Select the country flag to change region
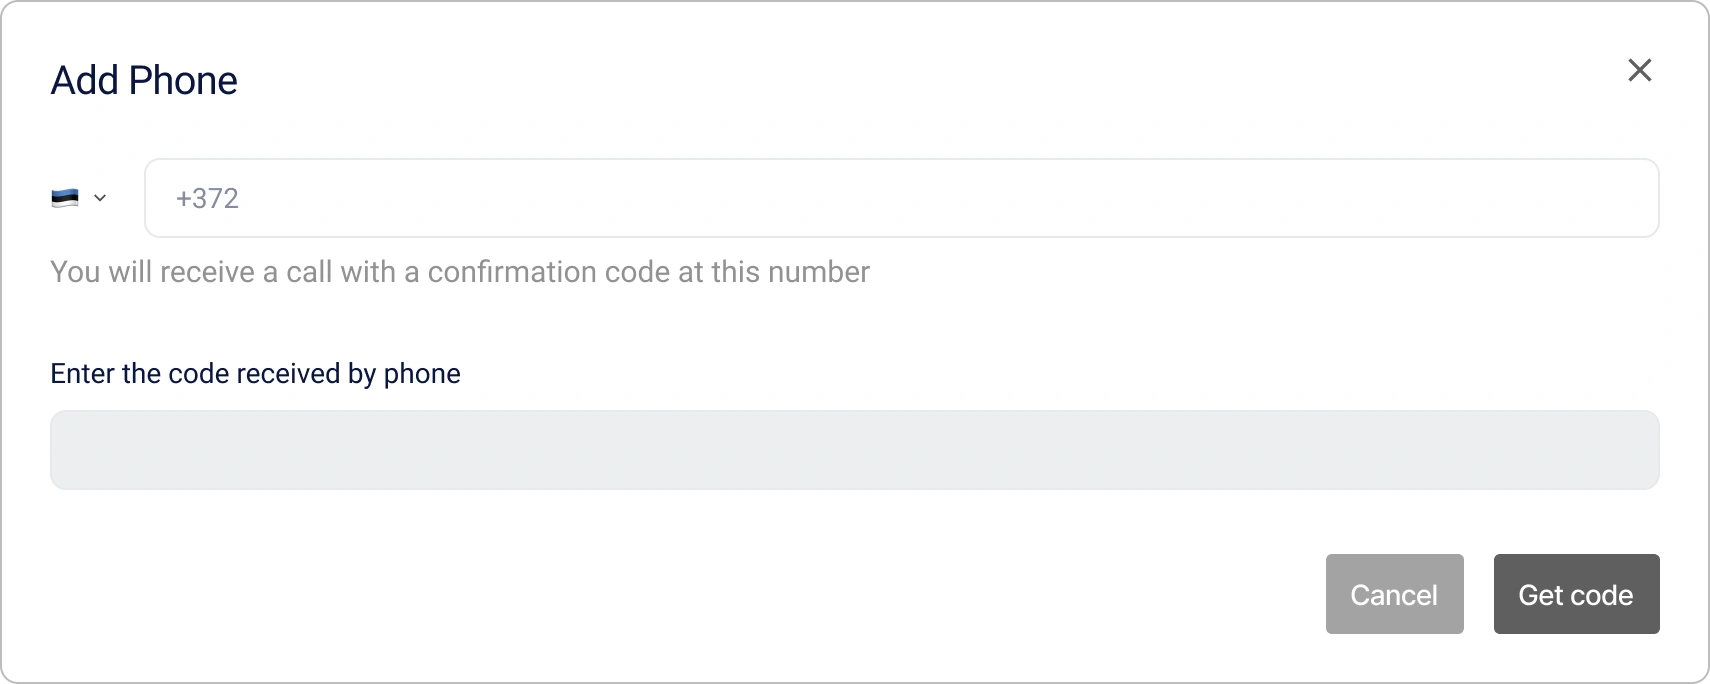The height and width of the screenshot is (684, 1710). [64, 198]
